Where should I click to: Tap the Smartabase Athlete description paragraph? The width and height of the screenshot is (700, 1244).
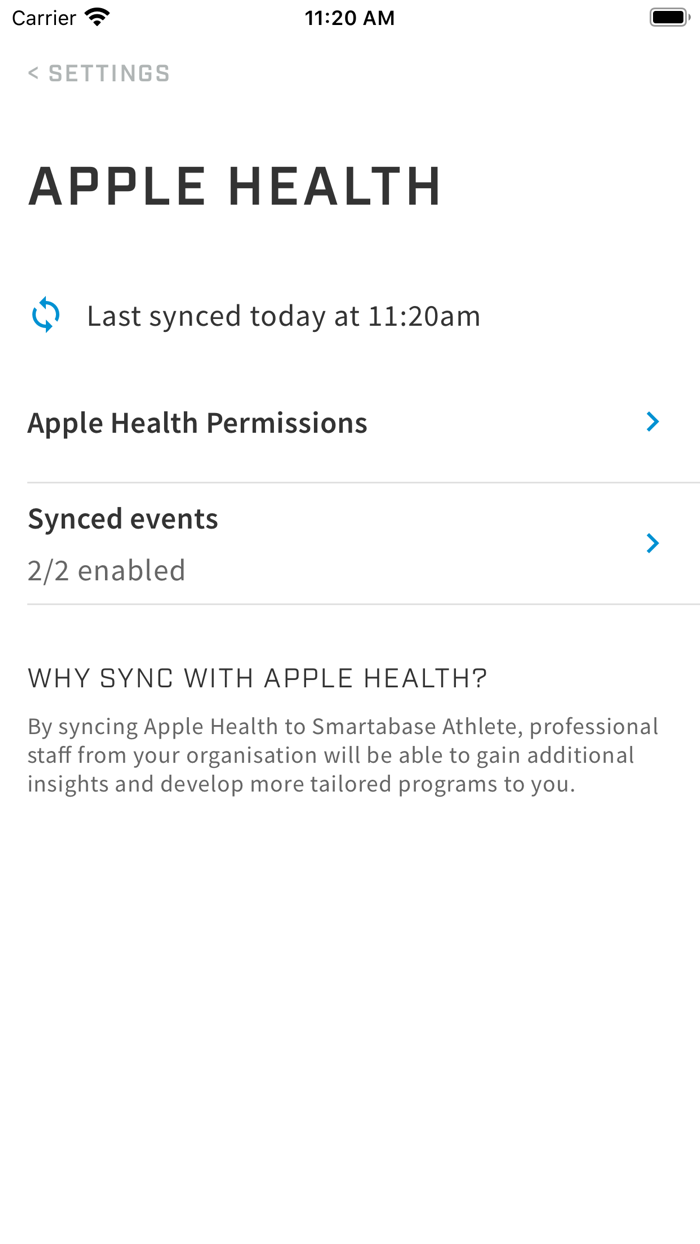(x=343, y=755)
